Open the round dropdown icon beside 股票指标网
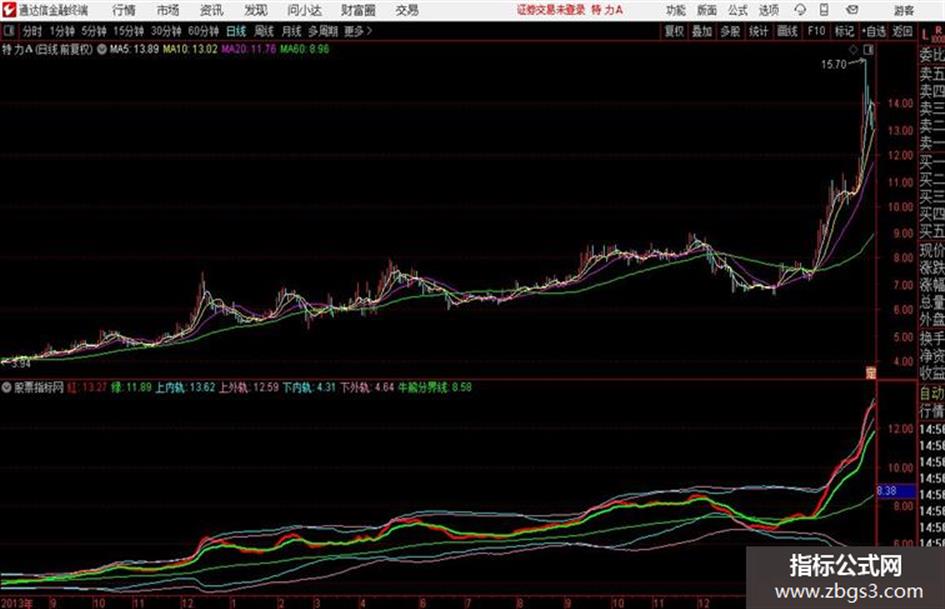This screenshot has height=609, width=945. tap(7, 387)
